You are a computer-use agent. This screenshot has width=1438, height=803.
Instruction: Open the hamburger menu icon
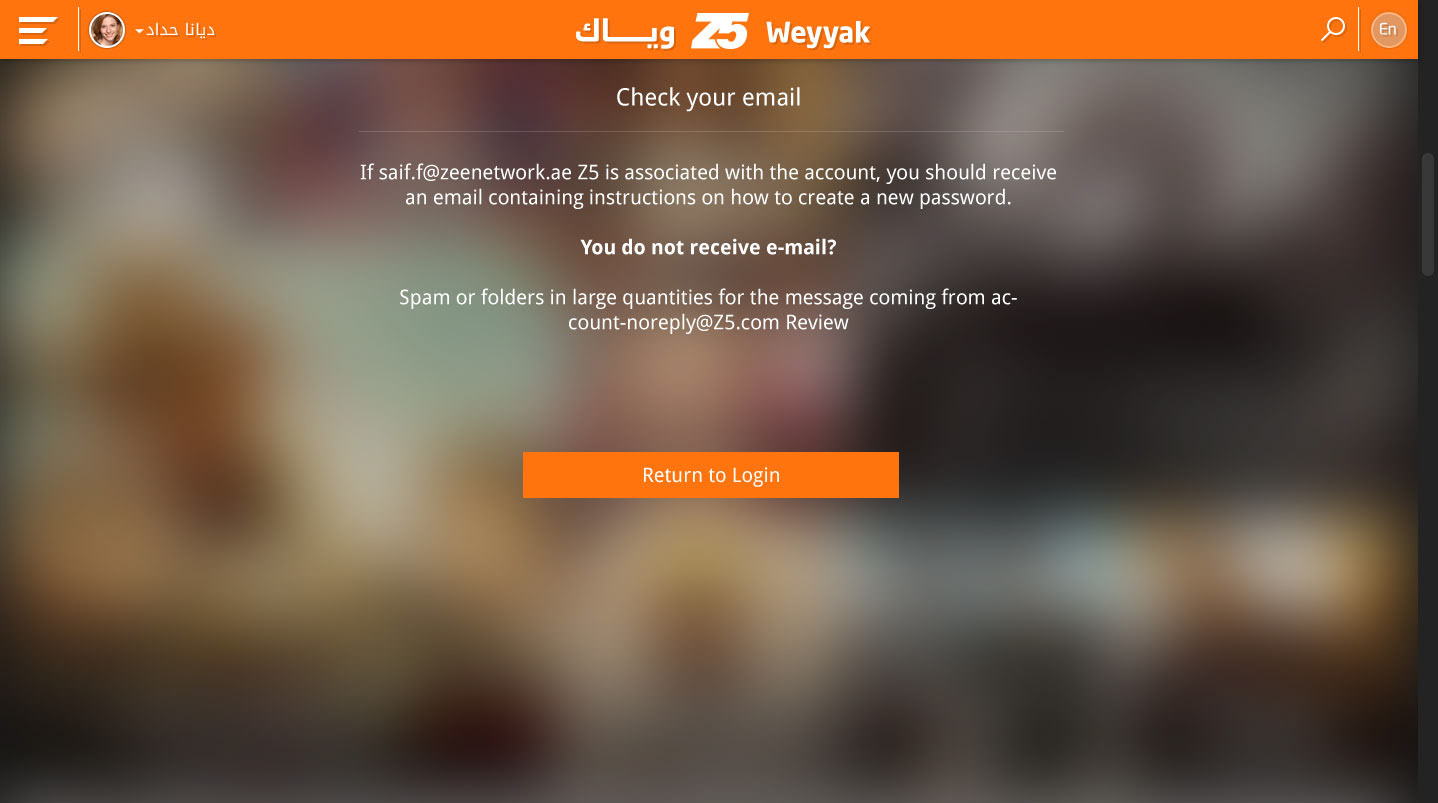[x=38, y=30]
